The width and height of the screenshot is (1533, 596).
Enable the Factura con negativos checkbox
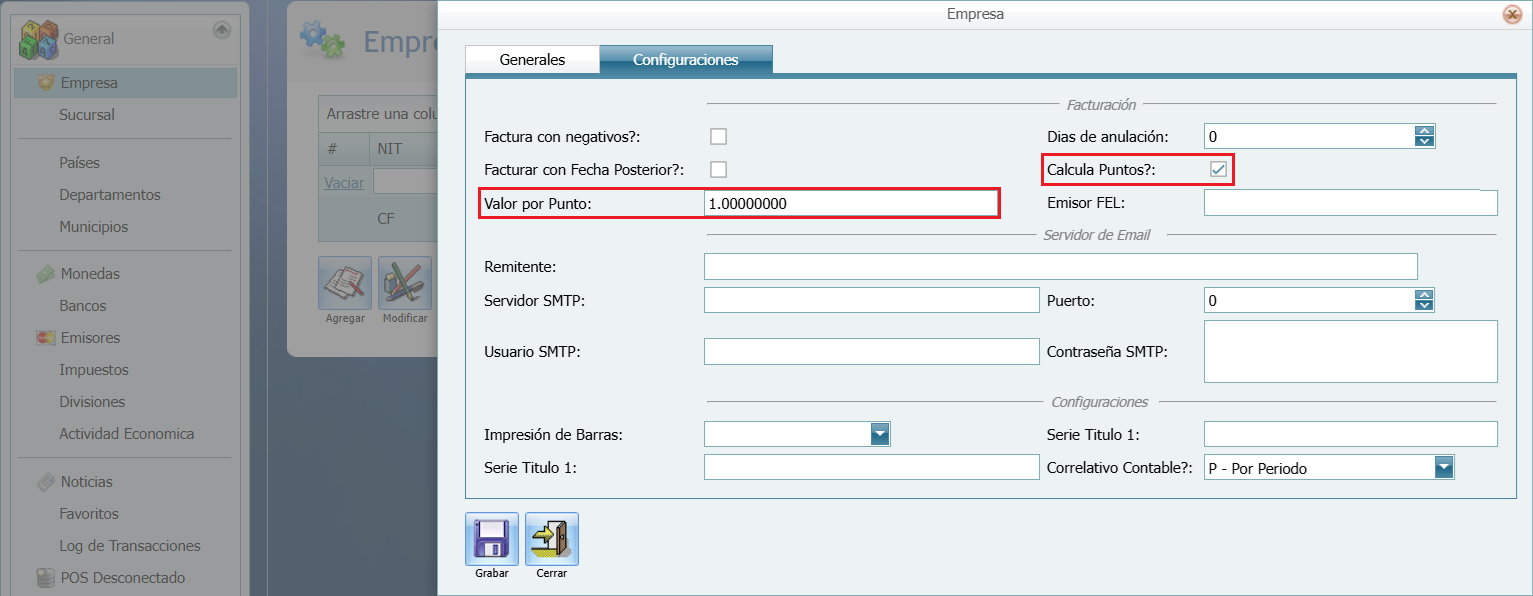[718, 136]
